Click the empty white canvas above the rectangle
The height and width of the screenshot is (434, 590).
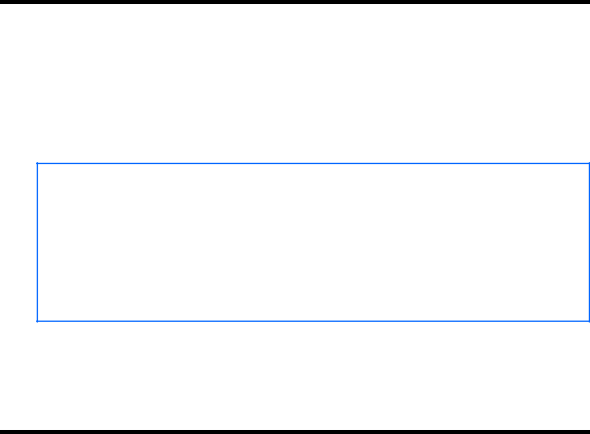click(x=295, y=83)
